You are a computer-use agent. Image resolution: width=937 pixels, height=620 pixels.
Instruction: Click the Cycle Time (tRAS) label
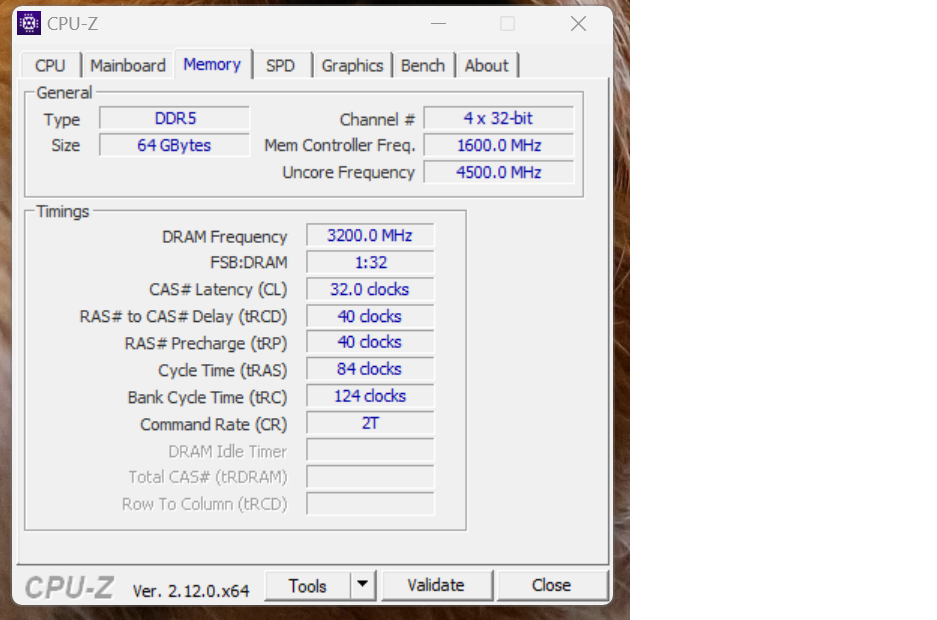(222, 370)
